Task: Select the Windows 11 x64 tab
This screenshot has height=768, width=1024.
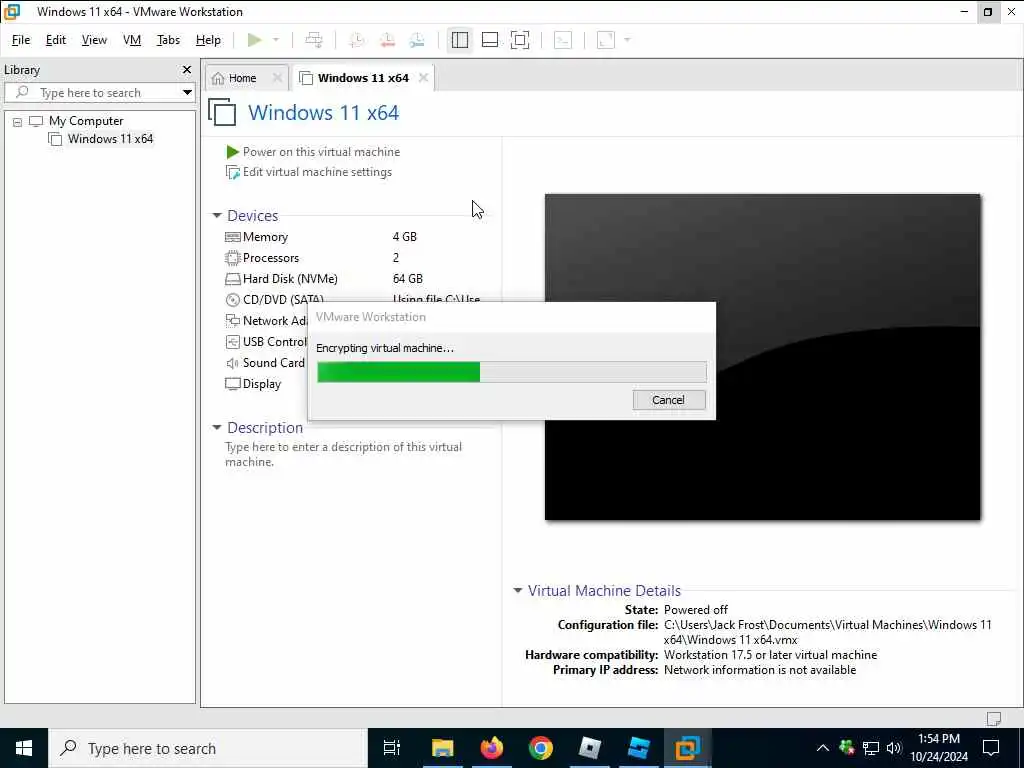Action: pos(362,78)
